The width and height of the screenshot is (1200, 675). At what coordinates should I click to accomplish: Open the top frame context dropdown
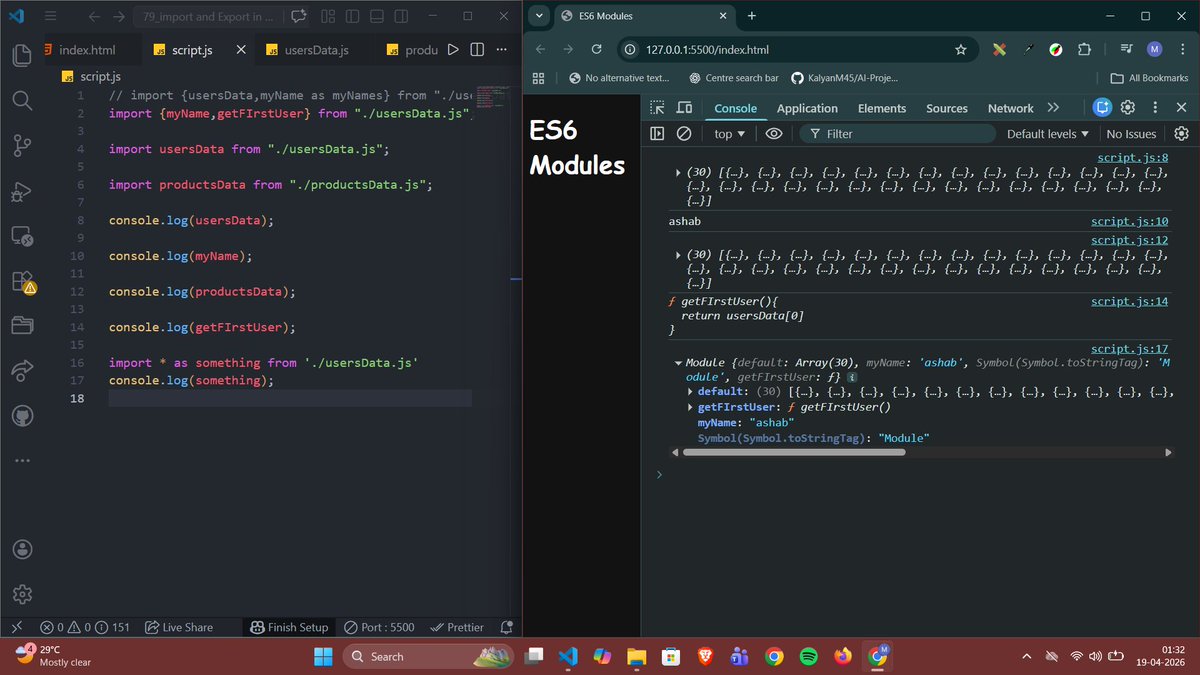728,133
